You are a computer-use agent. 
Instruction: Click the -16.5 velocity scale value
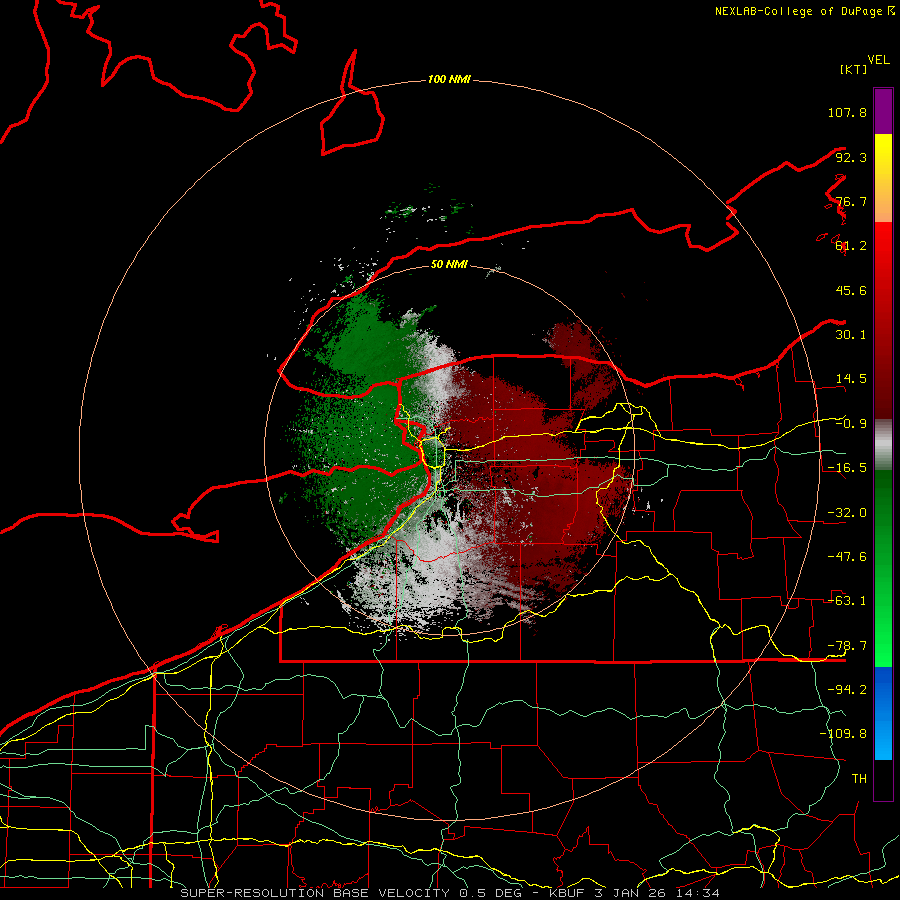pyautogui.click(x=847, y=468)
